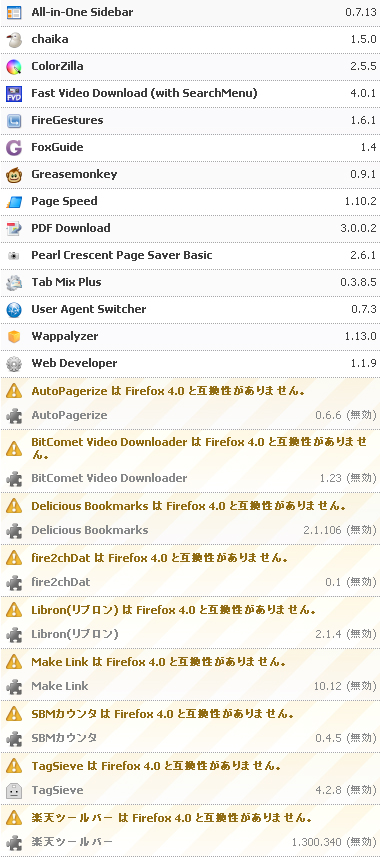Select the Page Speed icon
The image size is (380, 857).
(x=14, y=202)
